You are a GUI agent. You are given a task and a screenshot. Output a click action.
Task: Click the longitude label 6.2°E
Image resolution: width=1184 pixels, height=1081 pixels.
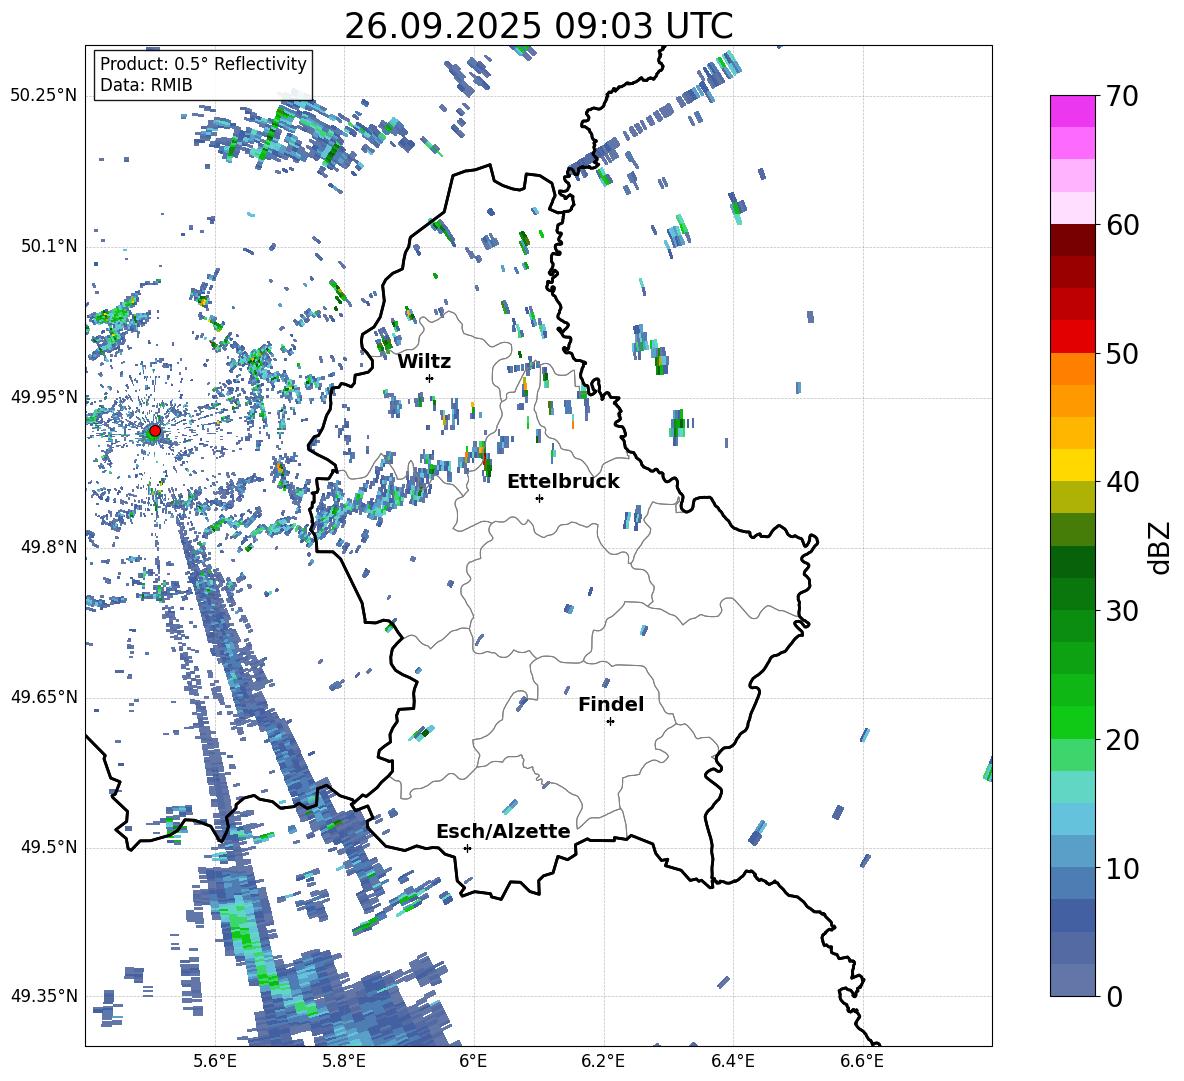coord(603,1062)
